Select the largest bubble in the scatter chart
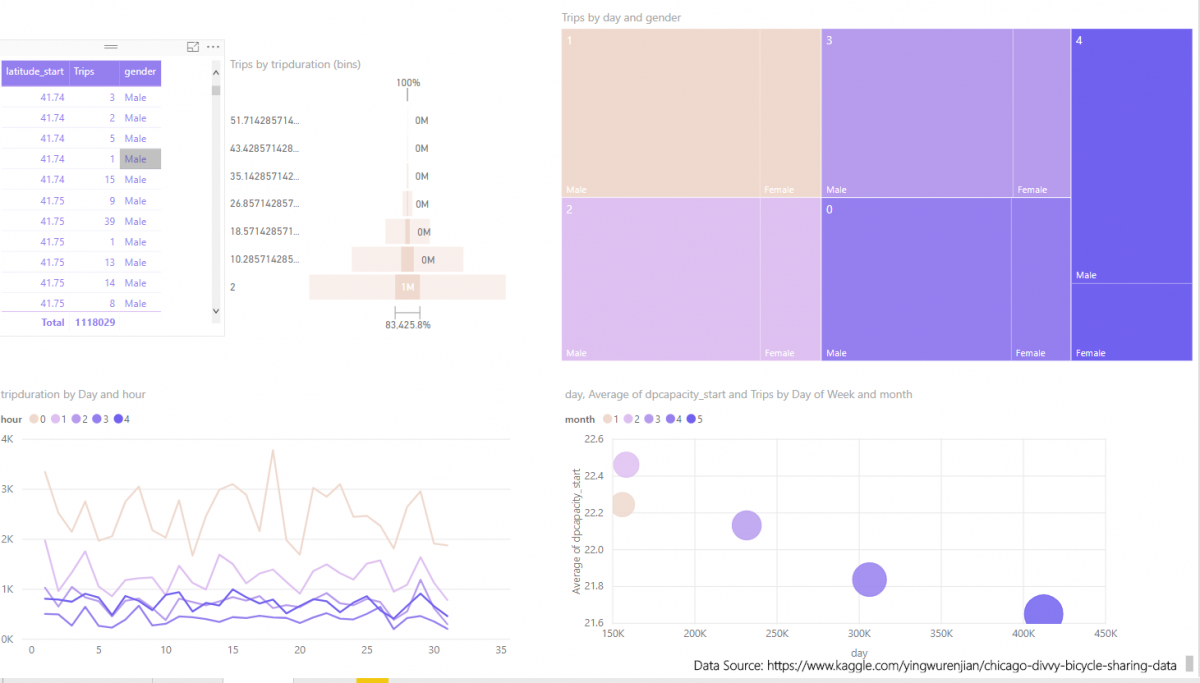The width and height of the screenshot is (1200, 683). (x=1044, y=611)
